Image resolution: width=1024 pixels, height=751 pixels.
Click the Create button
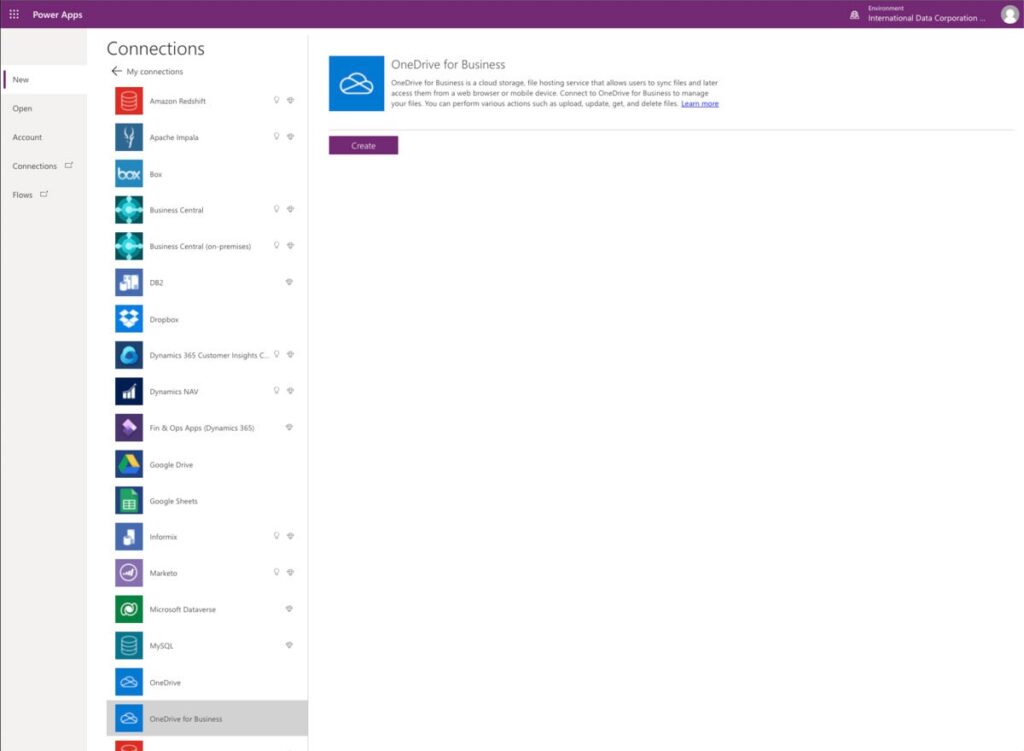click(363, 146)
